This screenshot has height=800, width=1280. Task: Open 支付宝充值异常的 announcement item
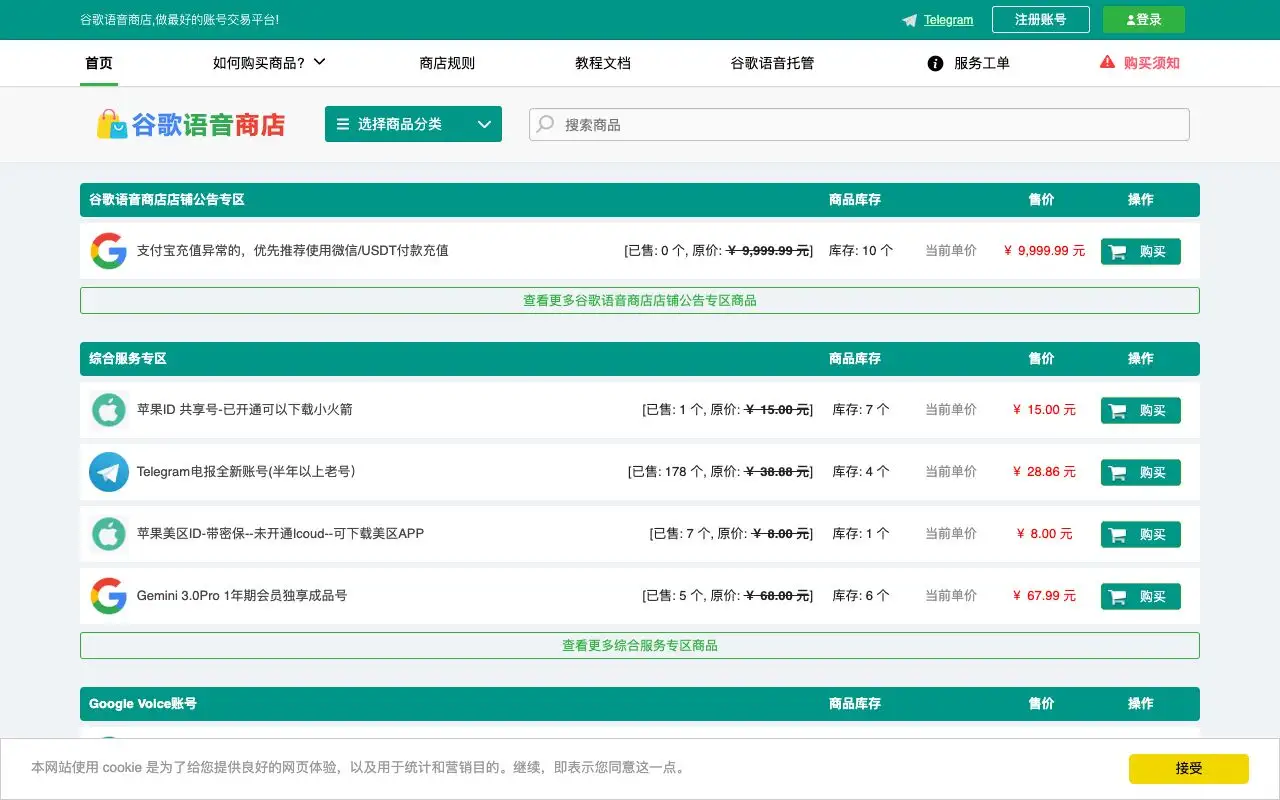click(292, 251)
